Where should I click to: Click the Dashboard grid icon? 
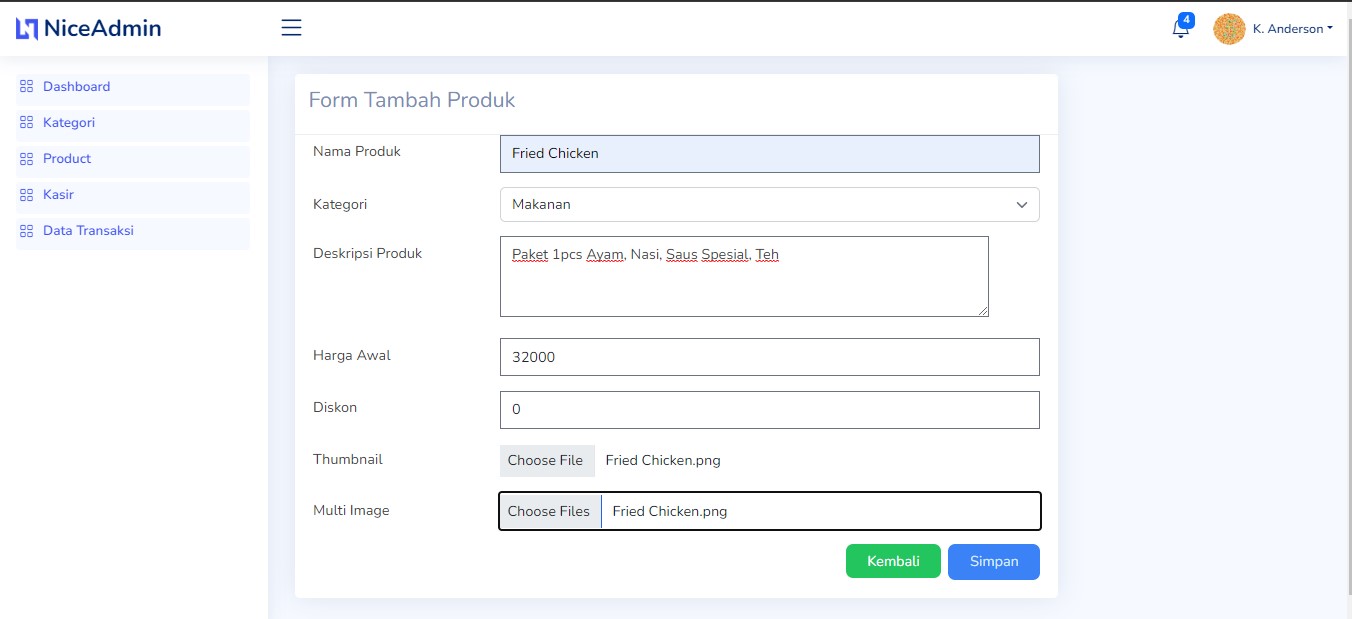[25, 87]
